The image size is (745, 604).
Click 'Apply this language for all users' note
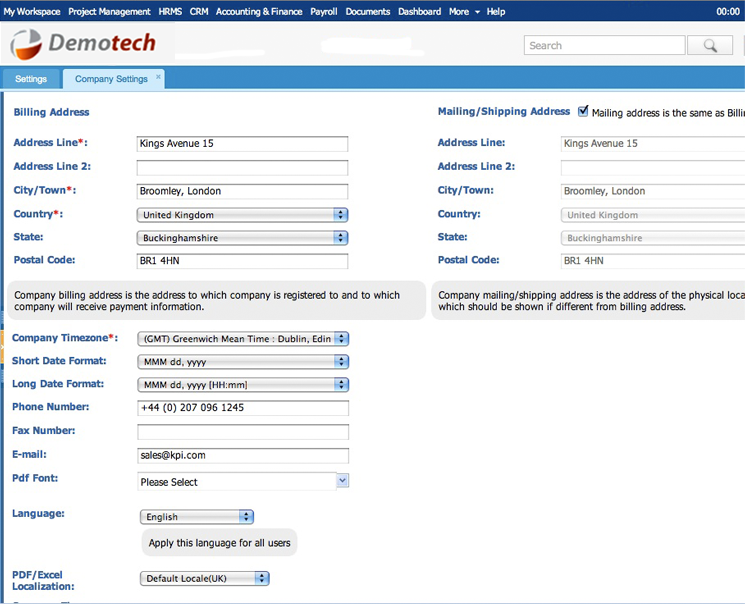coord(220,543)
